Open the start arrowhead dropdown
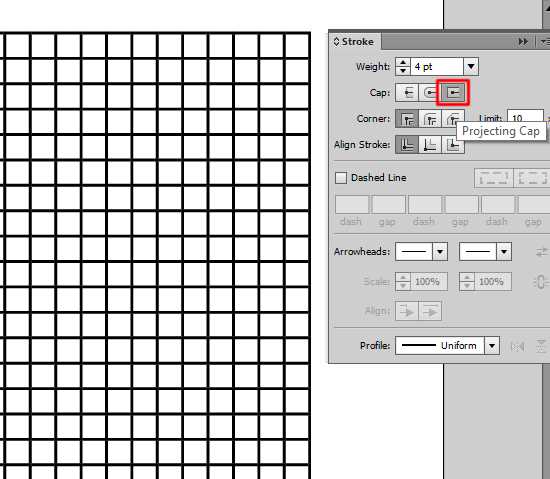 pyautogui.click(x=440, y=251)
